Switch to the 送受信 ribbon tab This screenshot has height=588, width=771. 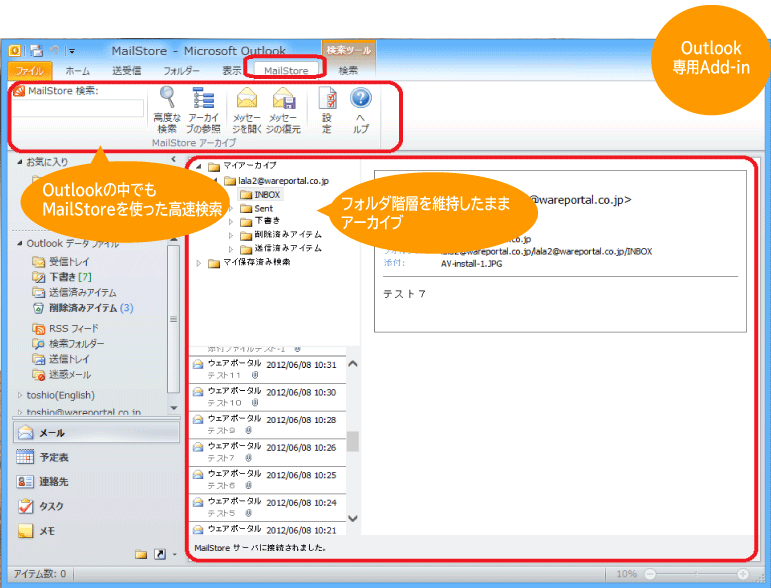[x=126, y=71]
